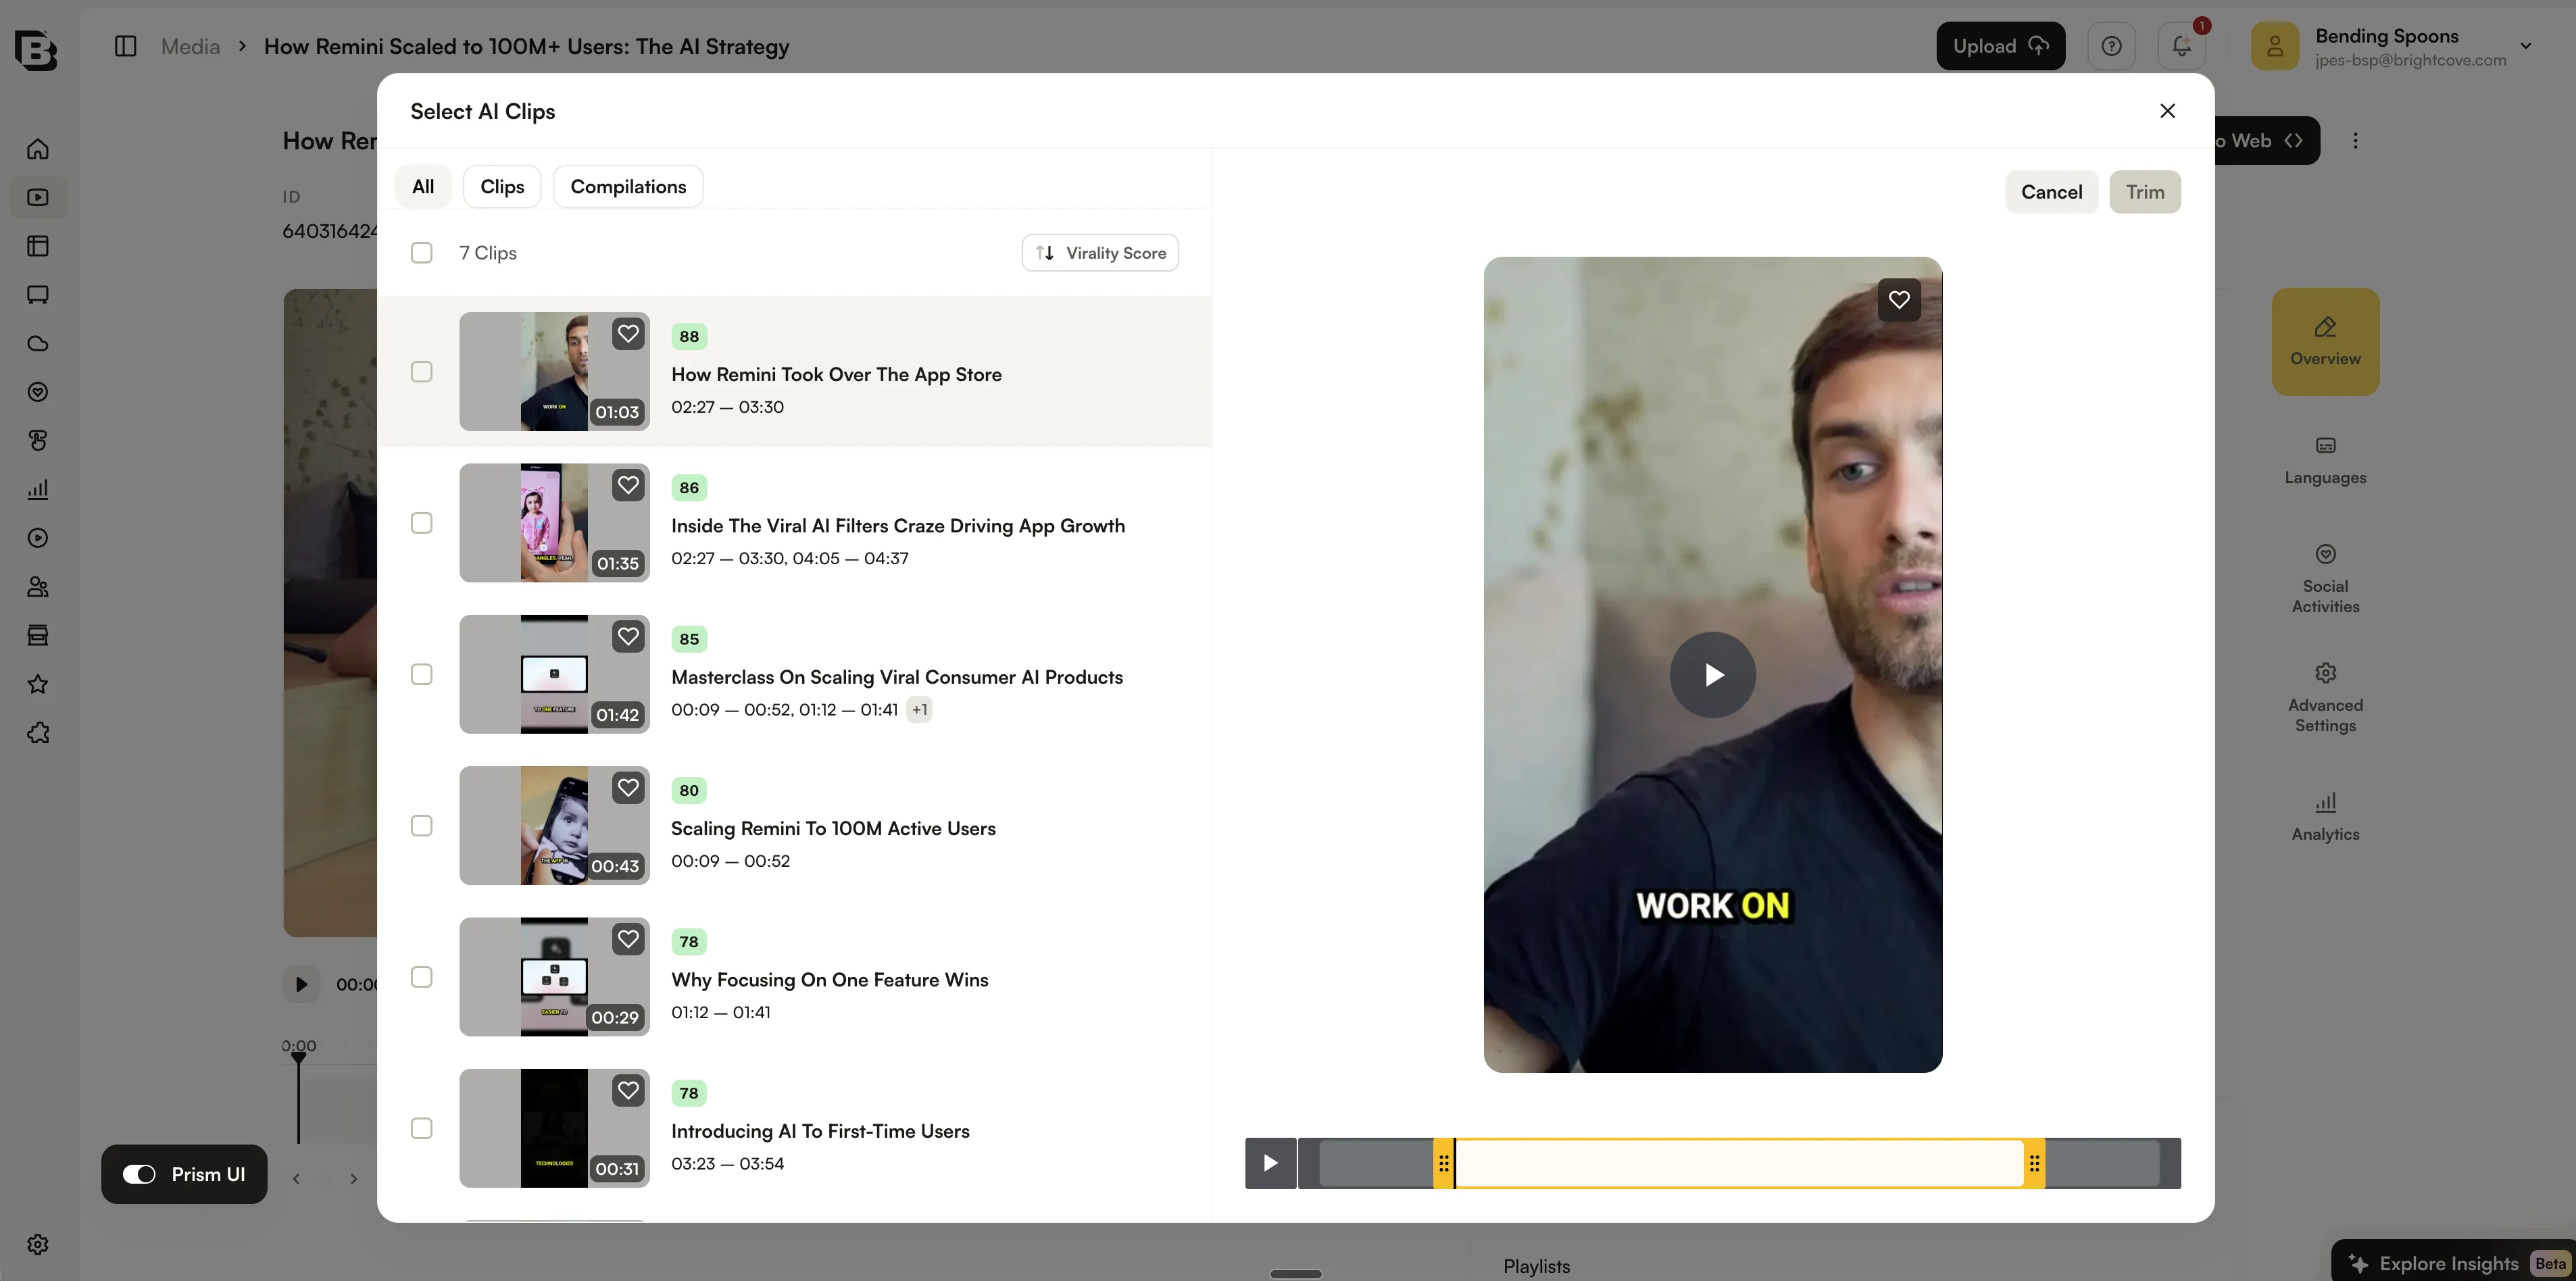Screen dimensions: 2576x1281
Task: Open the Help question mark icon
Action: [2111, 46]
